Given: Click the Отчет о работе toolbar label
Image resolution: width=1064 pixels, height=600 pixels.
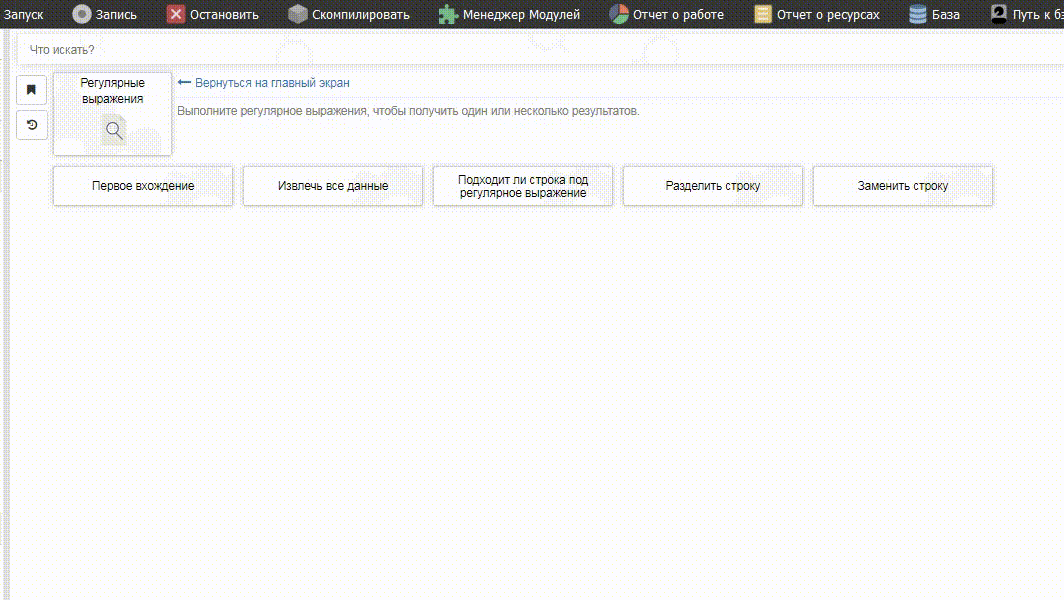Looking at the screenshot, I should pyautogui.click(x=678, y=14).
